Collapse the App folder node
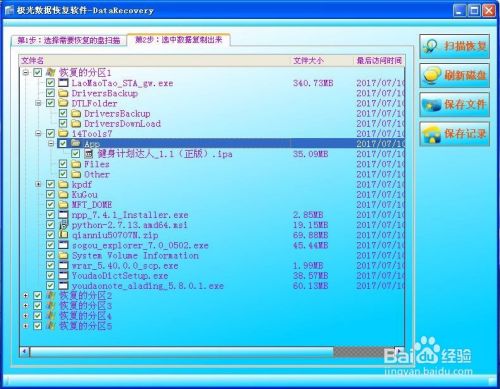The height and width of the screenshot is (389, 500). pyautogui.click(x=51, y=144)
